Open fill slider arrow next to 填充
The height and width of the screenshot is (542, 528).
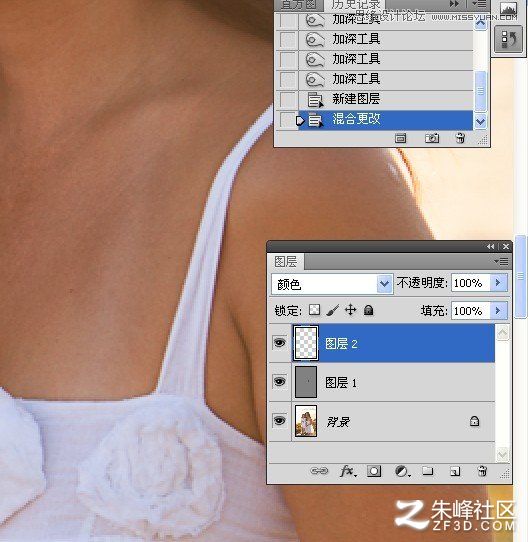498,310
